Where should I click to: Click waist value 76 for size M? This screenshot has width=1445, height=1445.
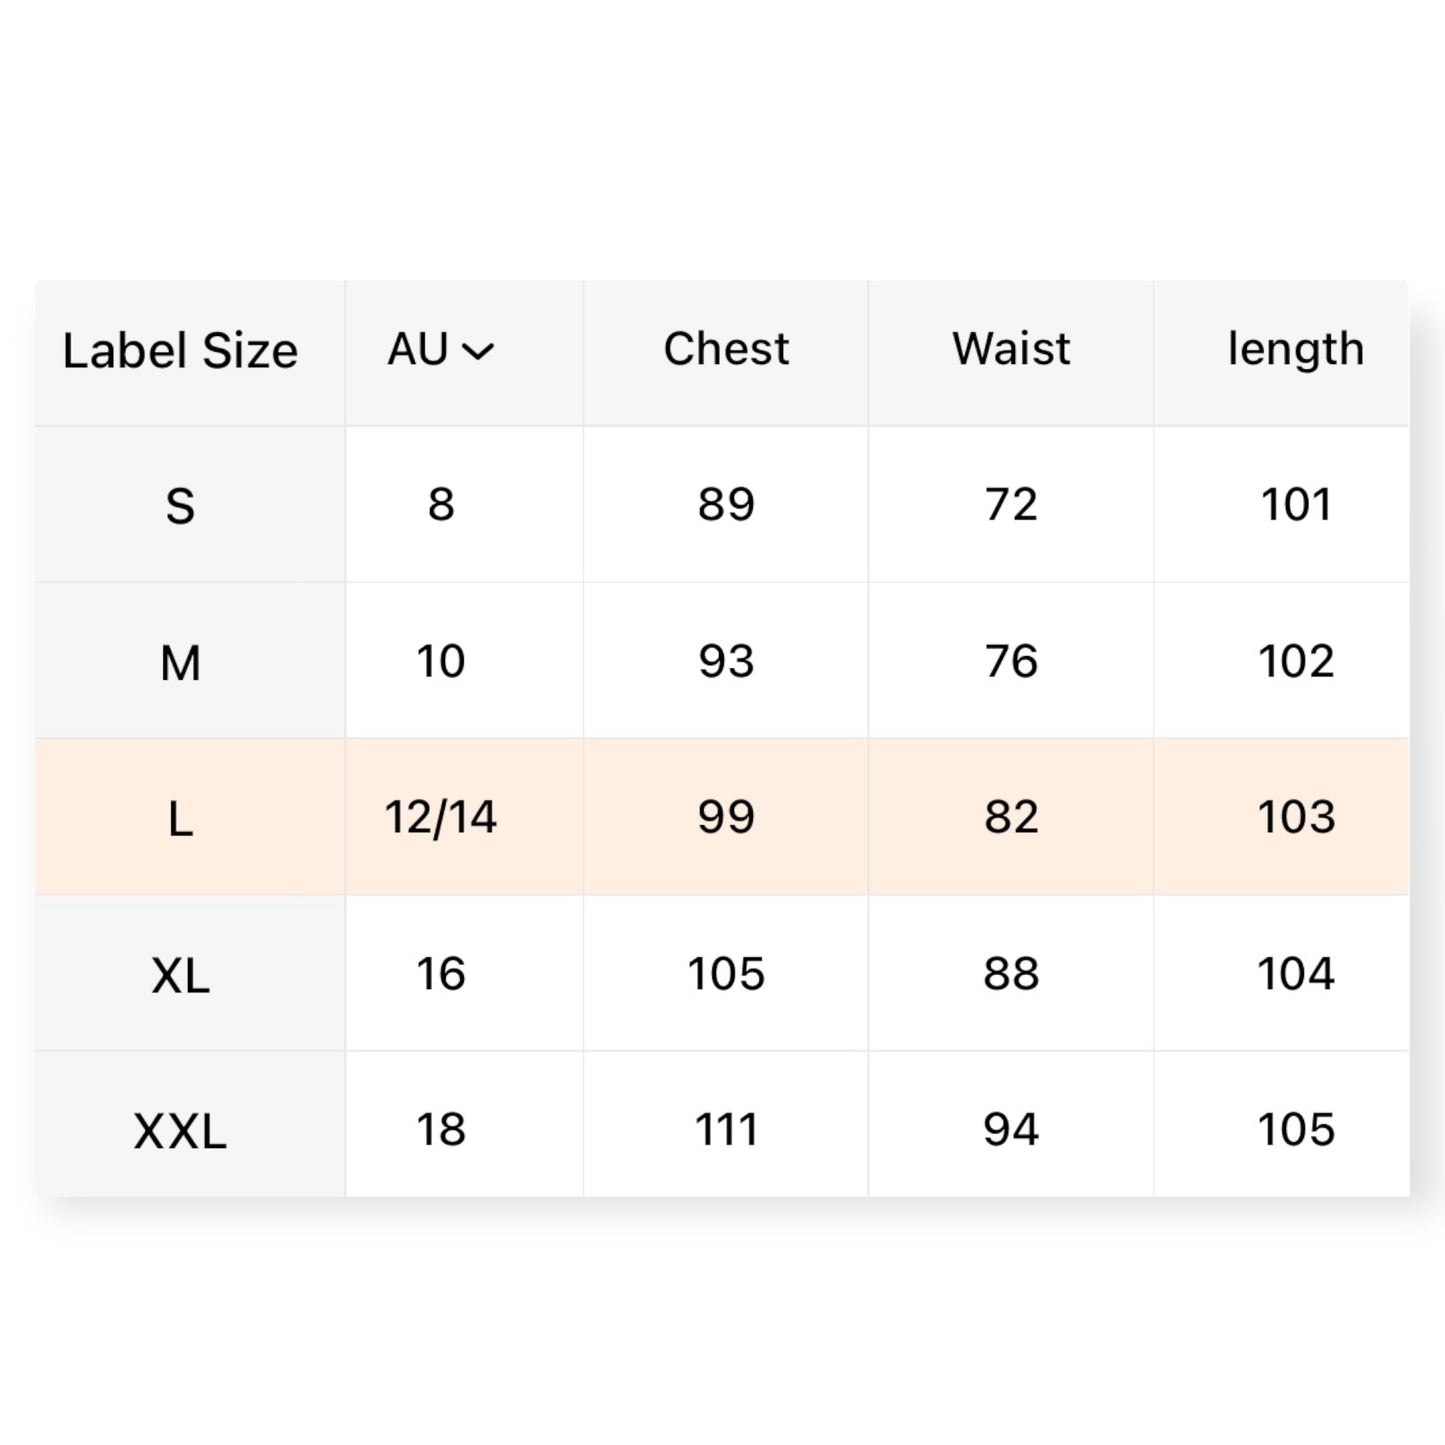tap(1011, 661)
